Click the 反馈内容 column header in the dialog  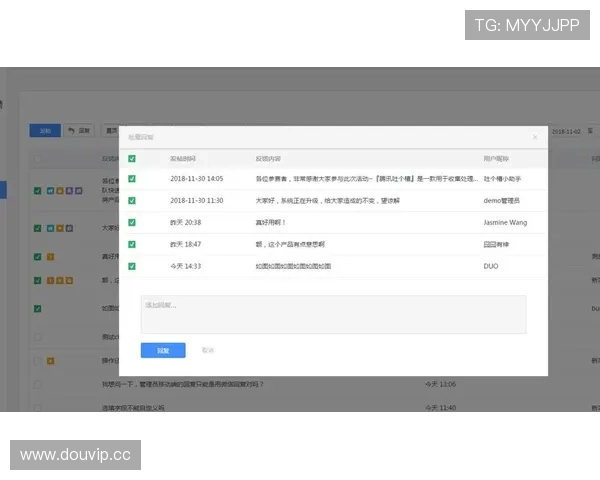(x=268, y=158)
